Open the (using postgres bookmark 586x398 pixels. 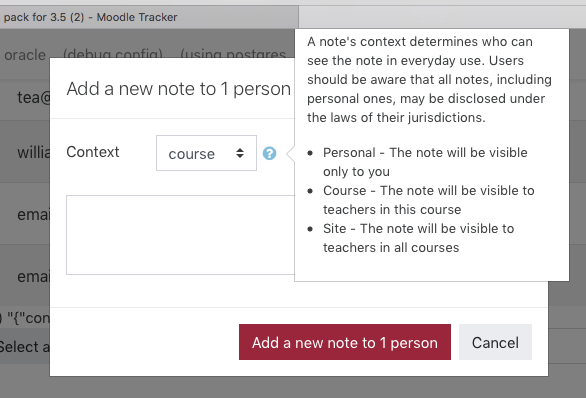233,54
